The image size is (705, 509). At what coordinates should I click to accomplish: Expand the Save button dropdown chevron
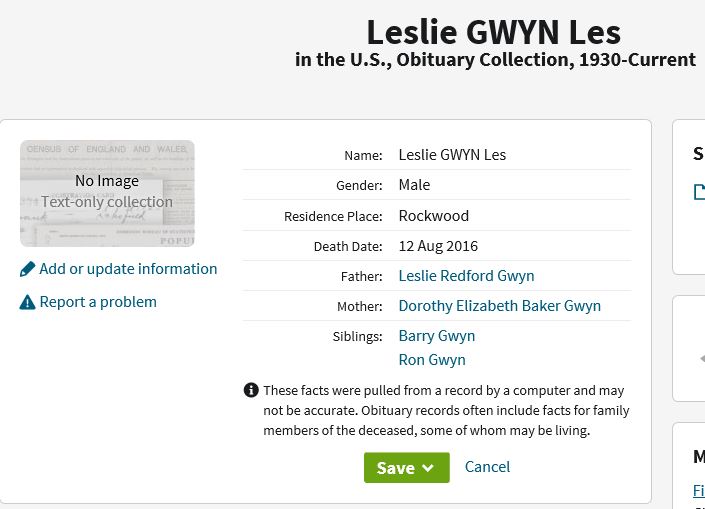coord(428,468)
